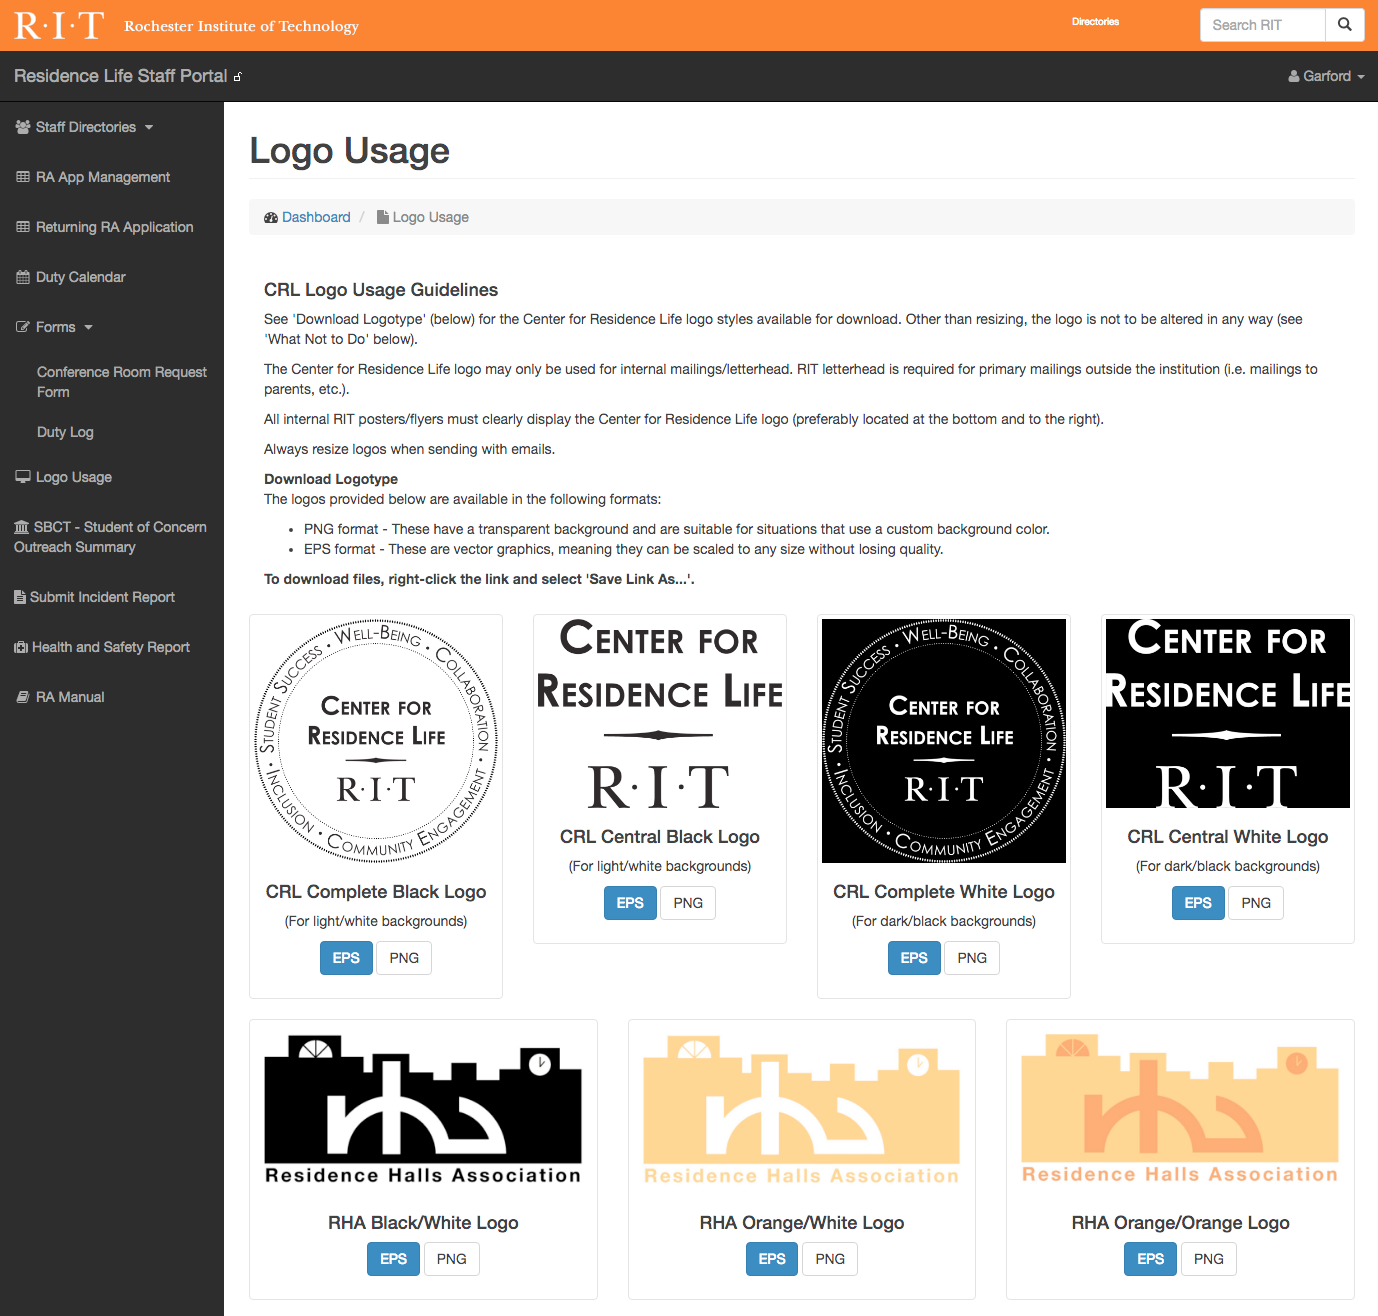Expand the Staff Directories dropdown
This screenshot has width=1378, height=1316.
click(86, 127)
